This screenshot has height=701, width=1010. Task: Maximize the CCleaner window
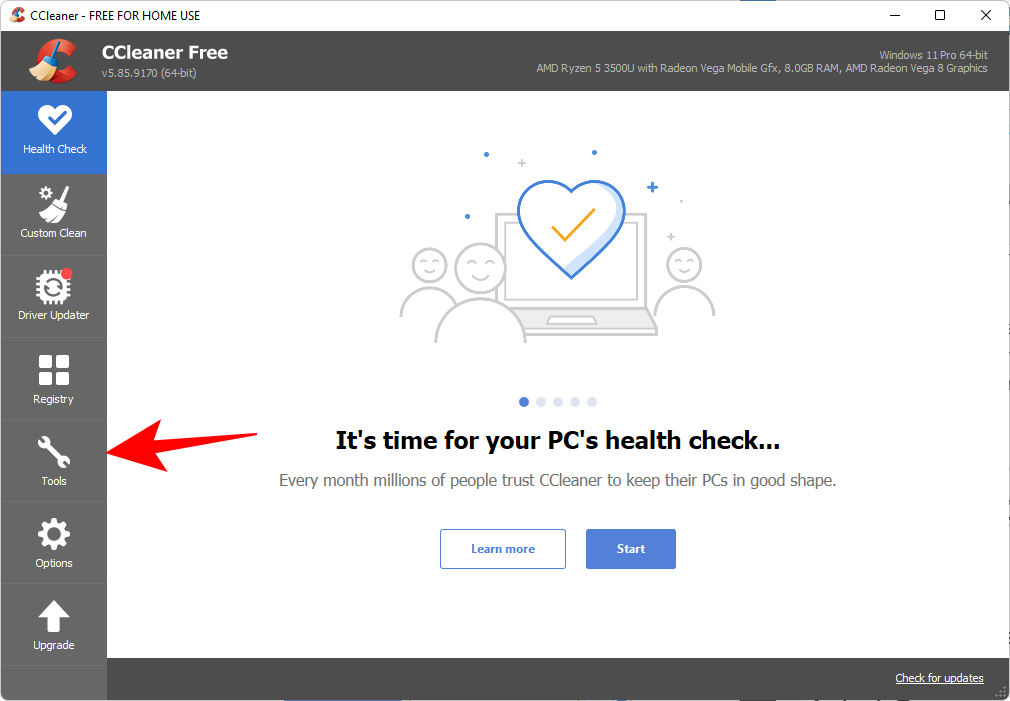point(940,15)
